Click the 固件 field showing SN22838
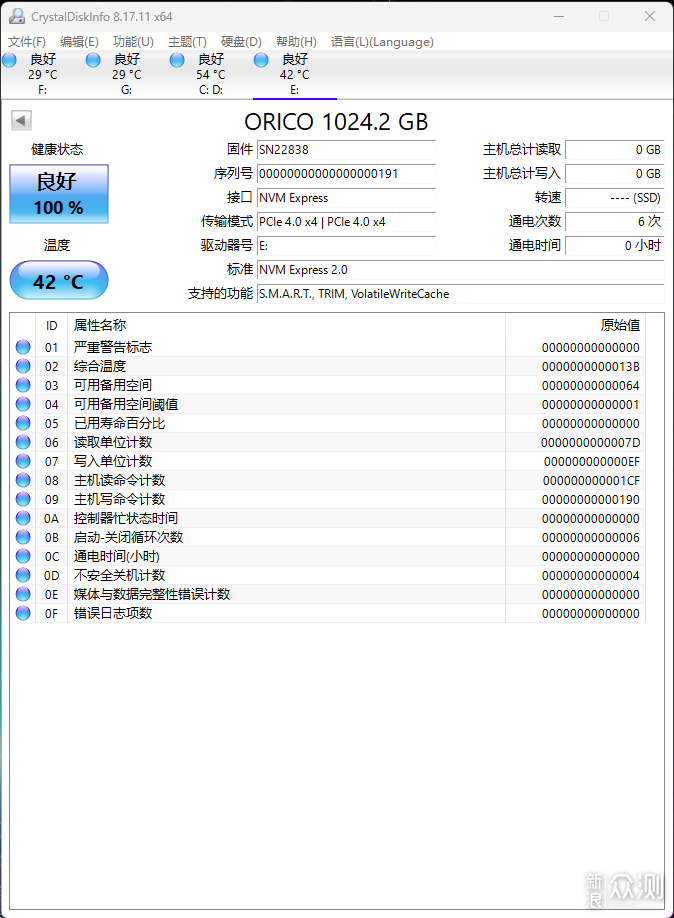The image size is (674, 918). [347, 150]
